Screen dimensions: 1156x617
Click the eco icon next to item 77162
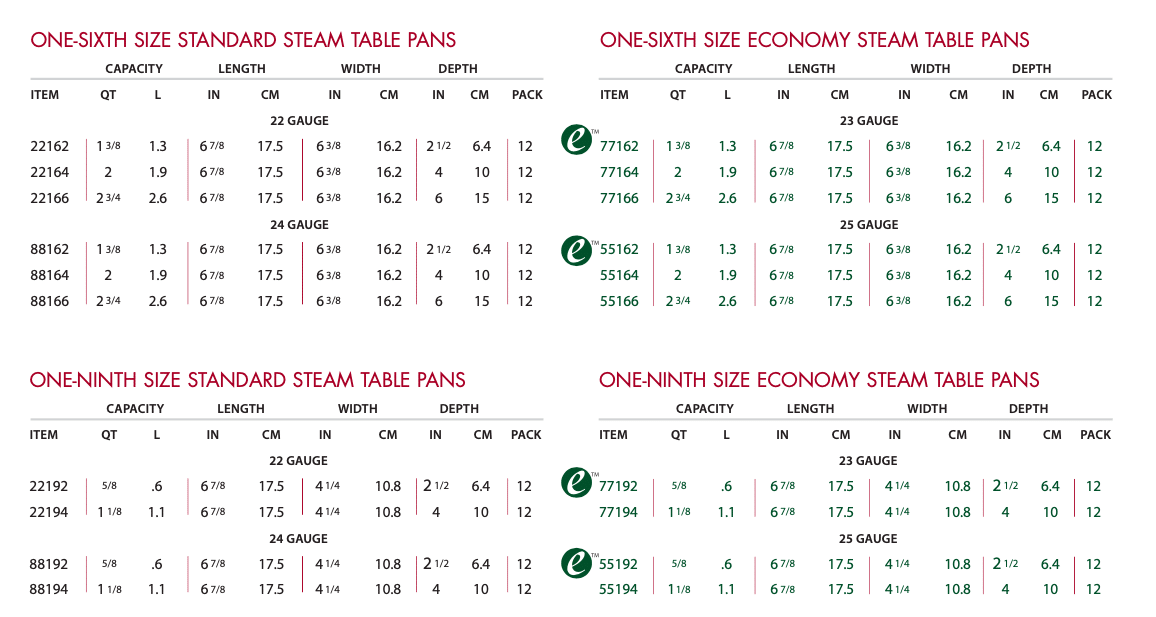point(575,140)
